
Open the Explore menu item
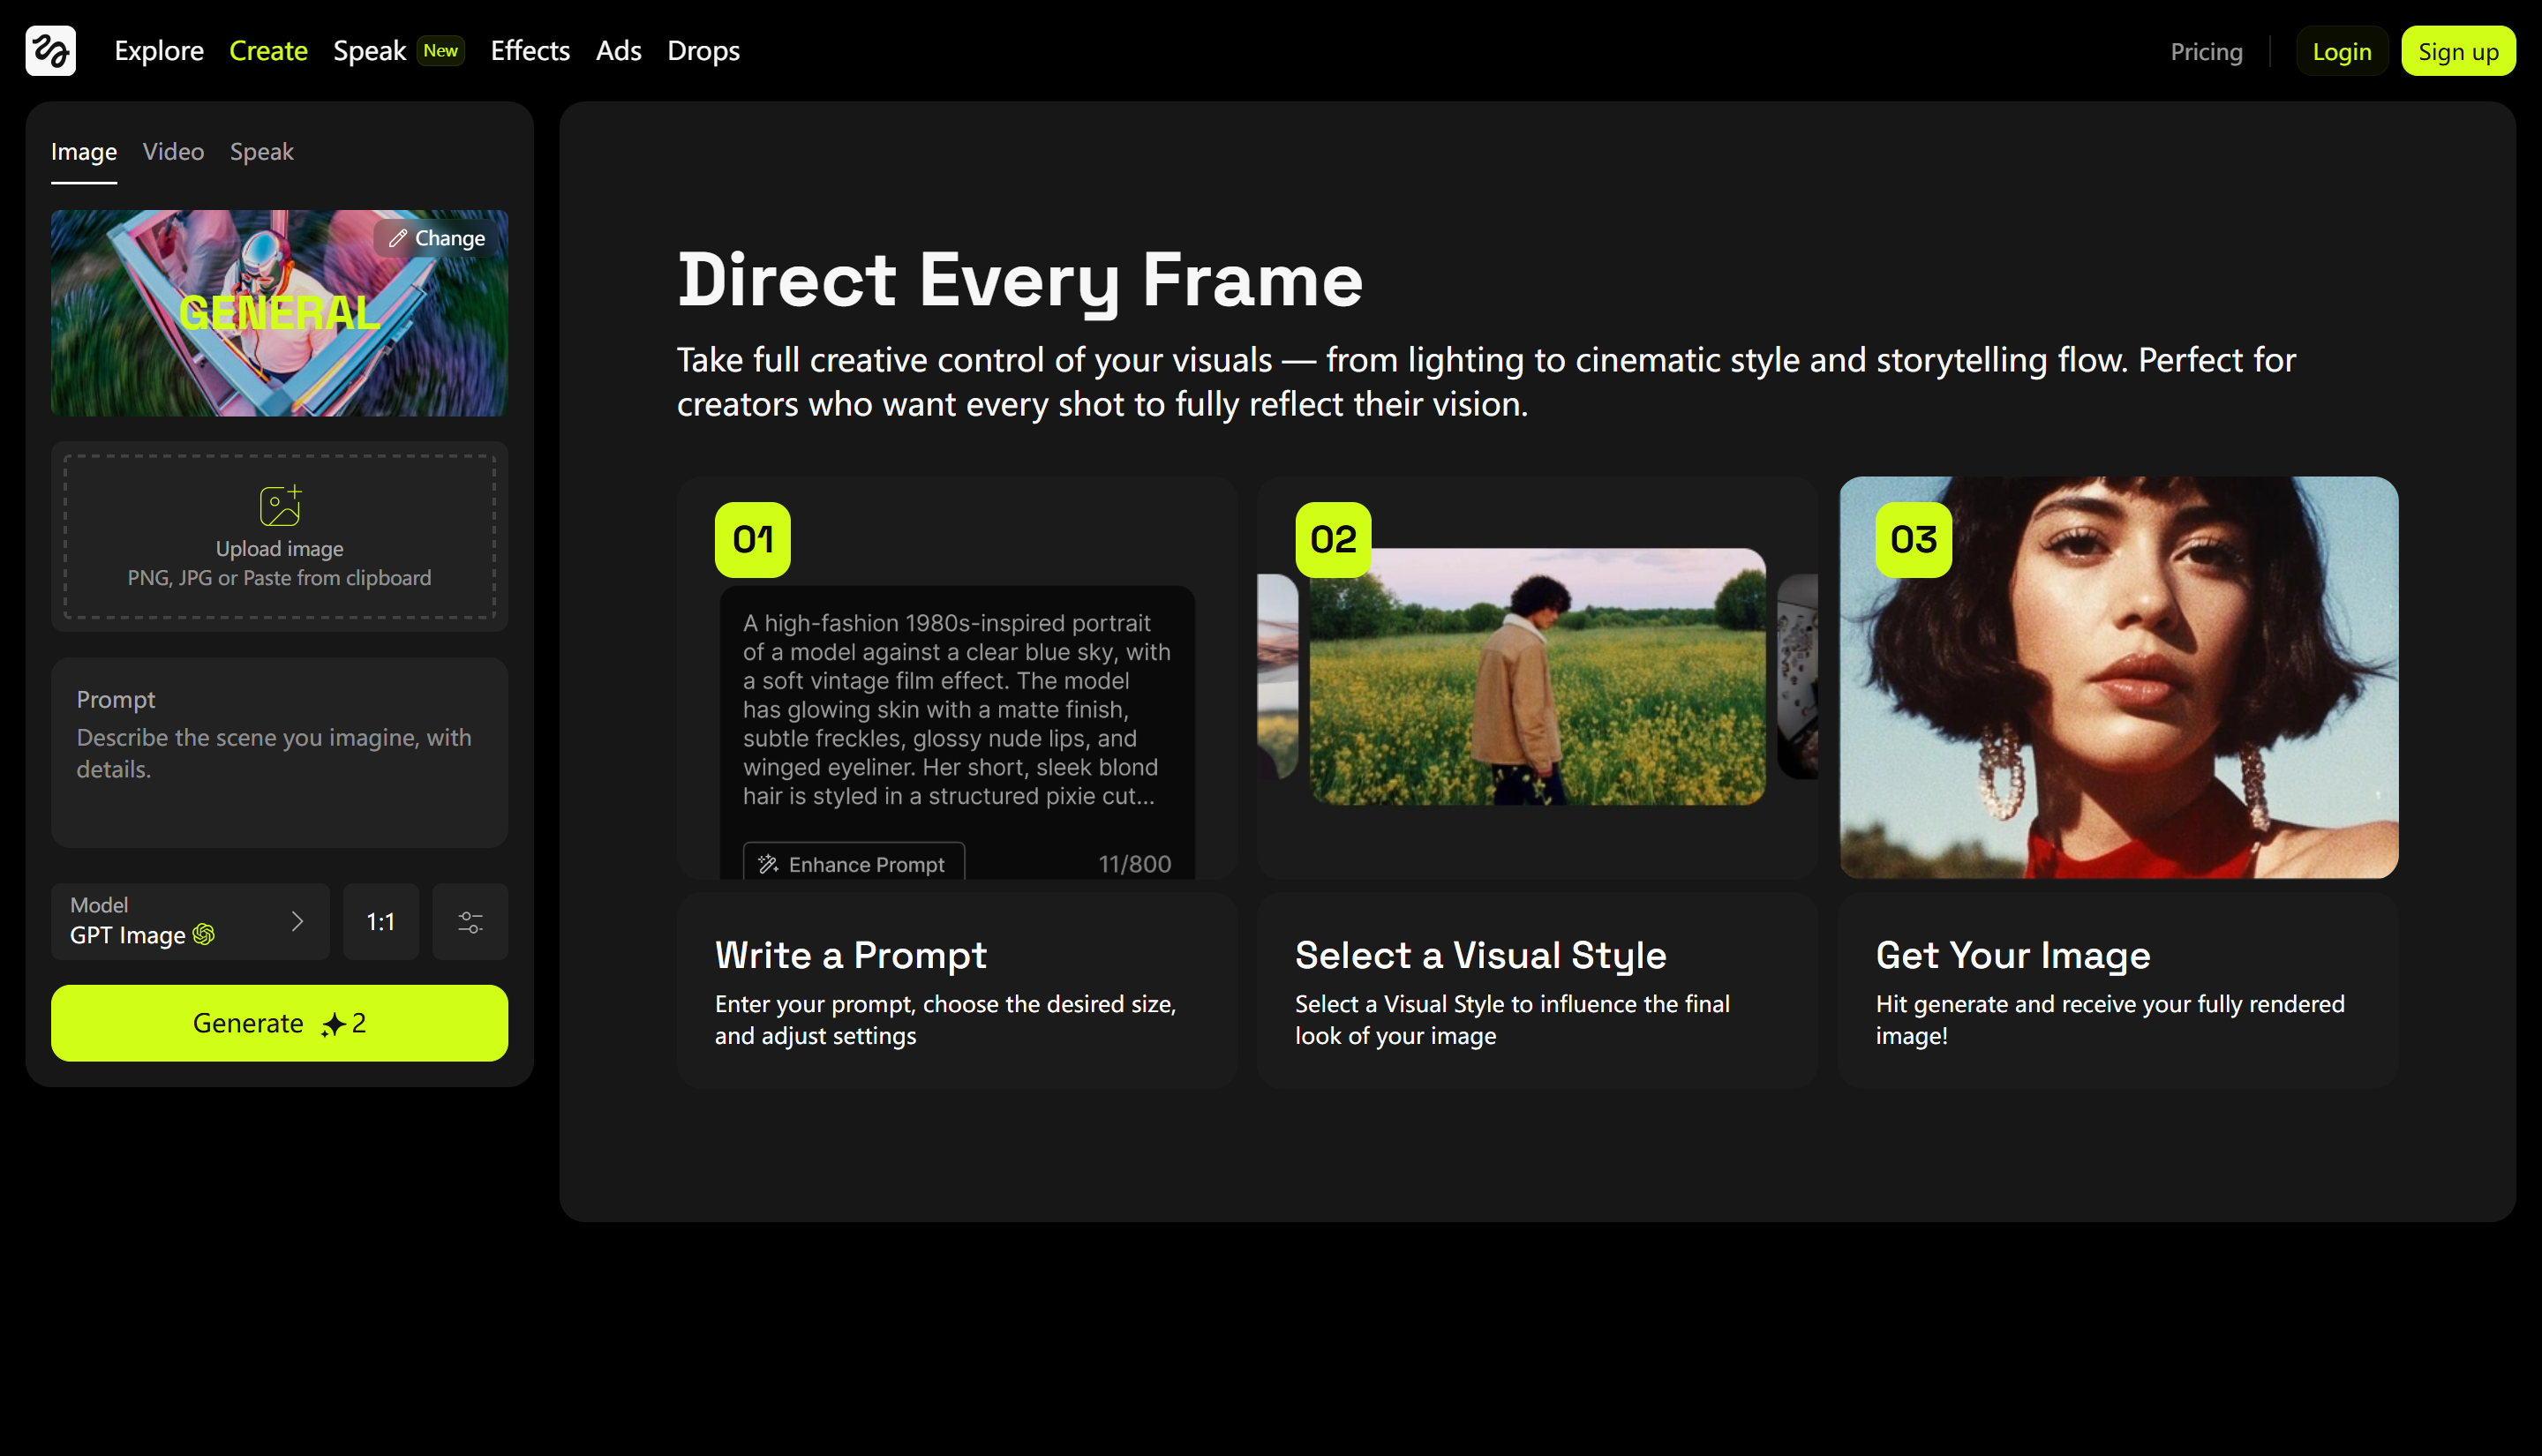point(158,50)
